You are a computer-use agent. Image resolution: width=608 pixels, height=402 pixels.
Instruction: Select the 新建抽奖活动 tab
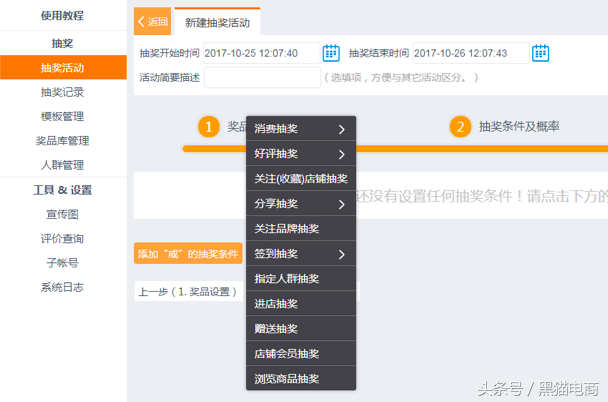tap(217, 22)
